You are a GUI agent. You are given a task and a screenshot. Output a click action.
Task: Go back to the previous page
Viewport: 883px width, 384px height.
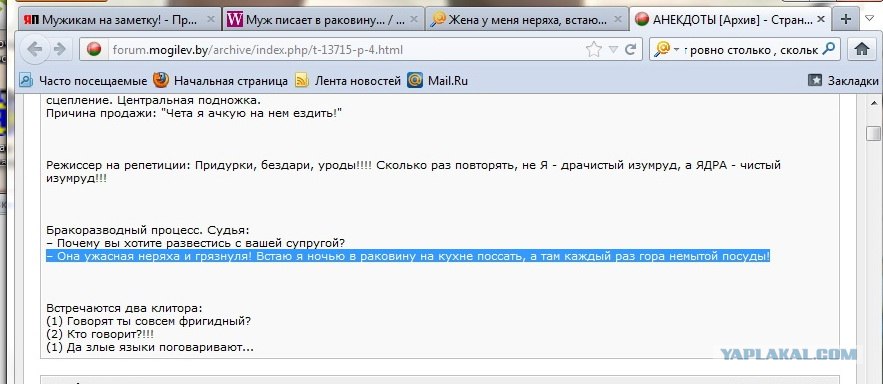coord(35,50)
